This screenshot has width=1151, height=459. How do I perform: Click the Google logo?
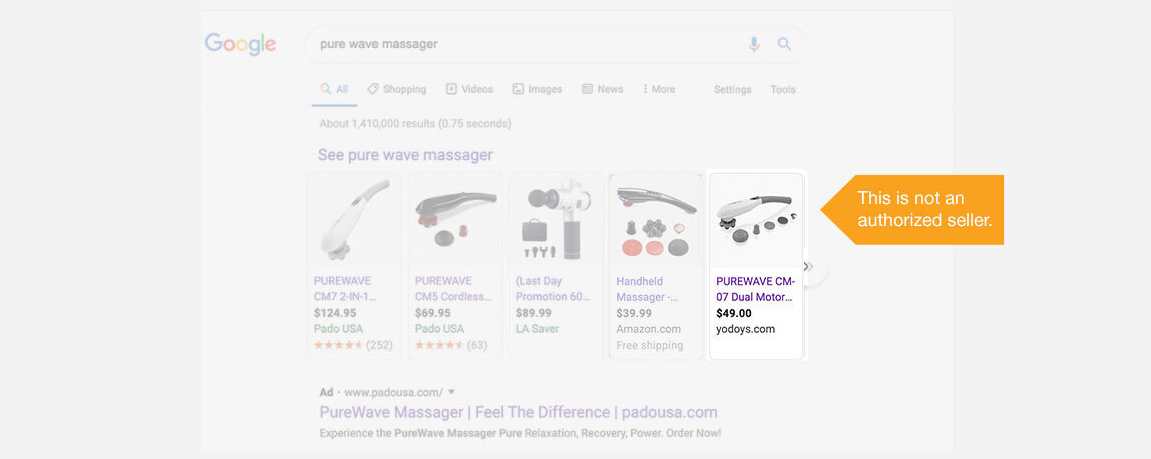pos(240,44)
